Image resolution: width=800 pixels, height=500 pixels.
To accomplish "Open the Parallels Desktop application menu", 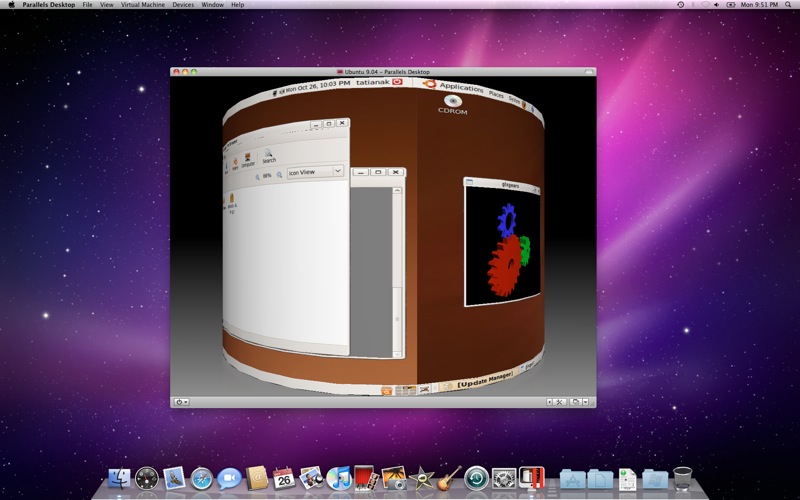I will point(48,5).
